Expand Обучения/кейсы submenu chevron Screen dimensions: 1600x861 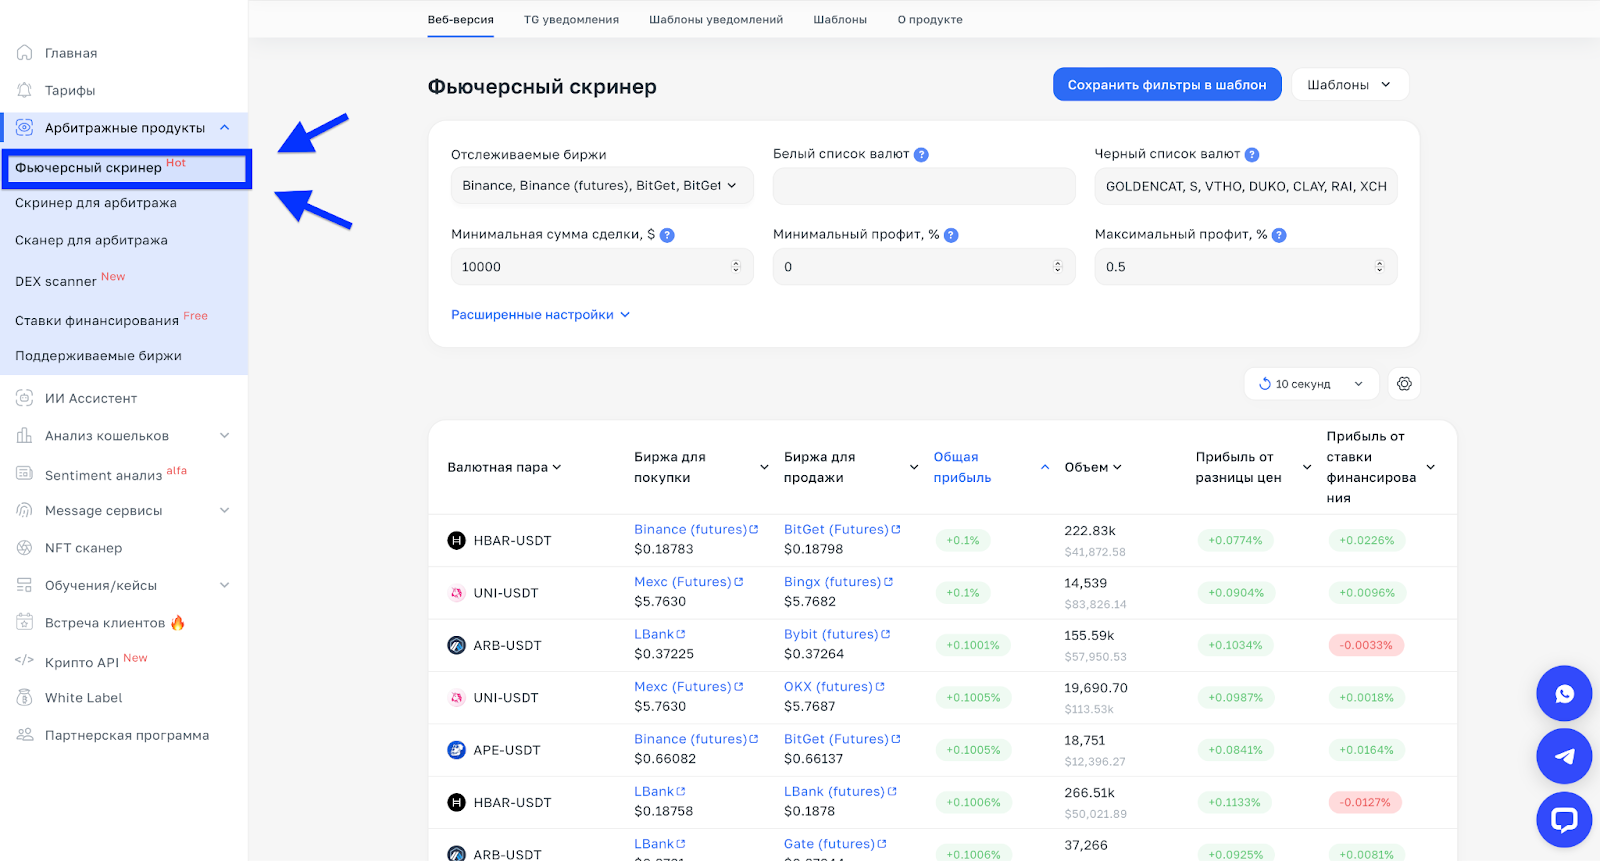(x=225, y=585)
